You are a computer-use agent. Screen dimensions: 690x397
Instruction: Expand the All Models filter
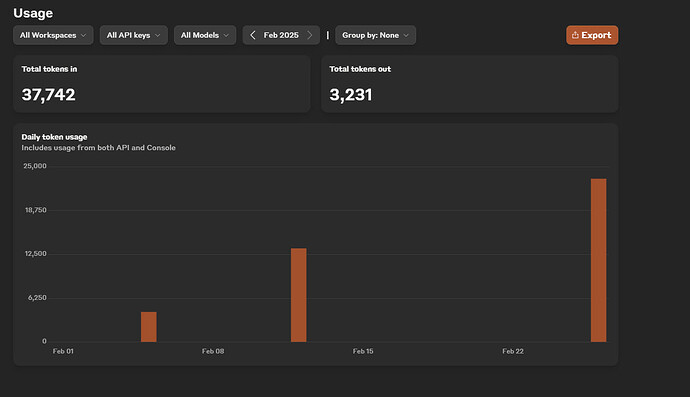(205, 35)
